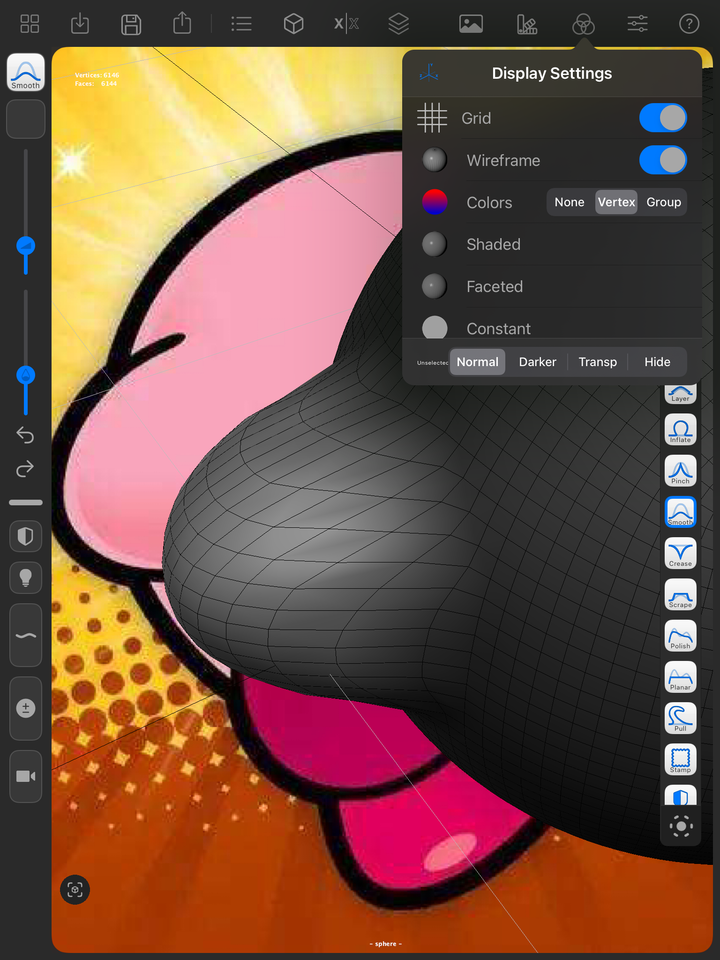Click the symmetry X|X toolbar icon
This screenshot has height=960, width=720.
[347, 24]
